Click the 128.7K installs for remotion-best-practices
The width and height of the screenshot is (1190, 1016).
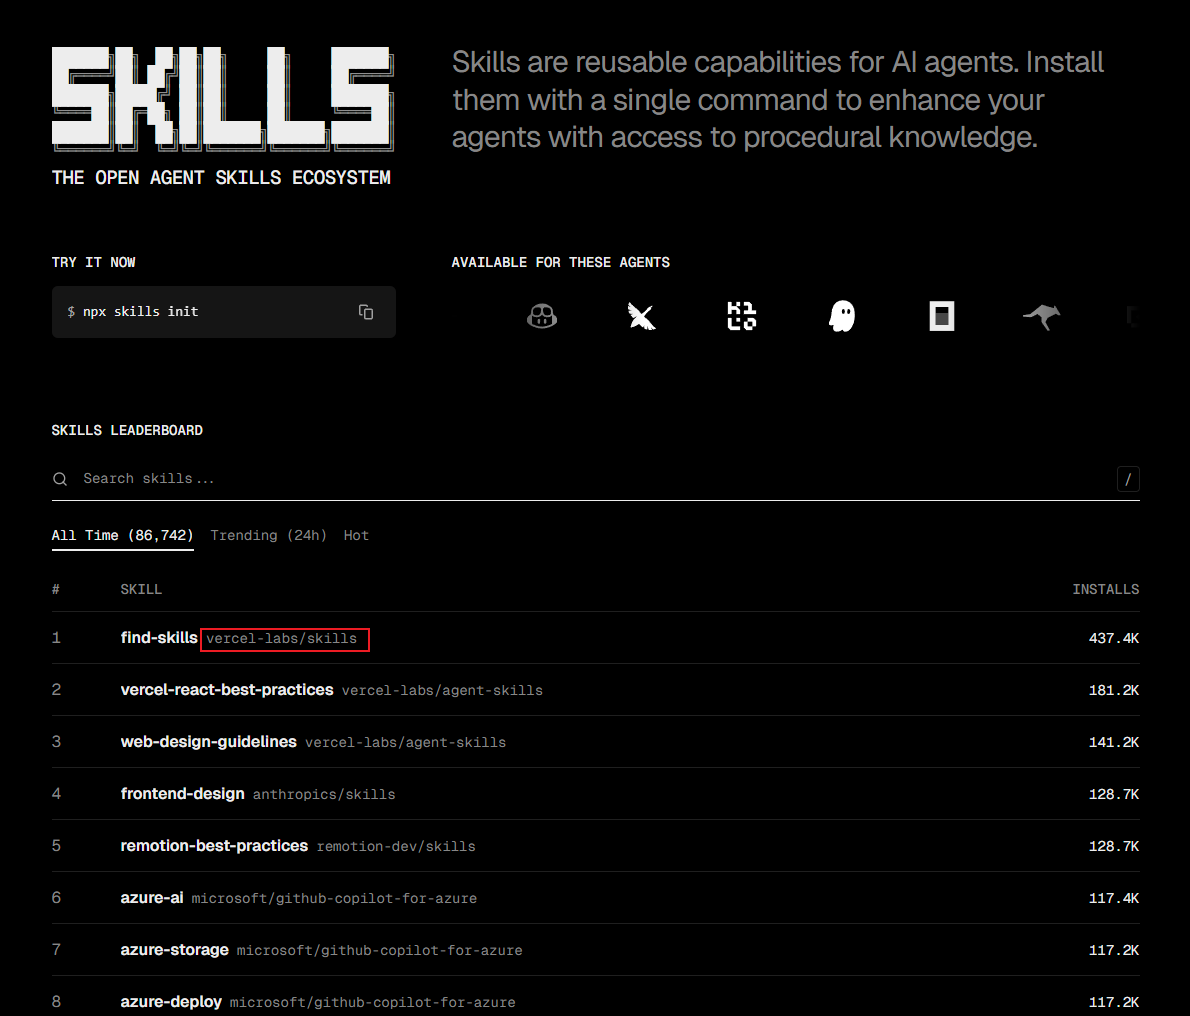click(x=1113, y=846)
